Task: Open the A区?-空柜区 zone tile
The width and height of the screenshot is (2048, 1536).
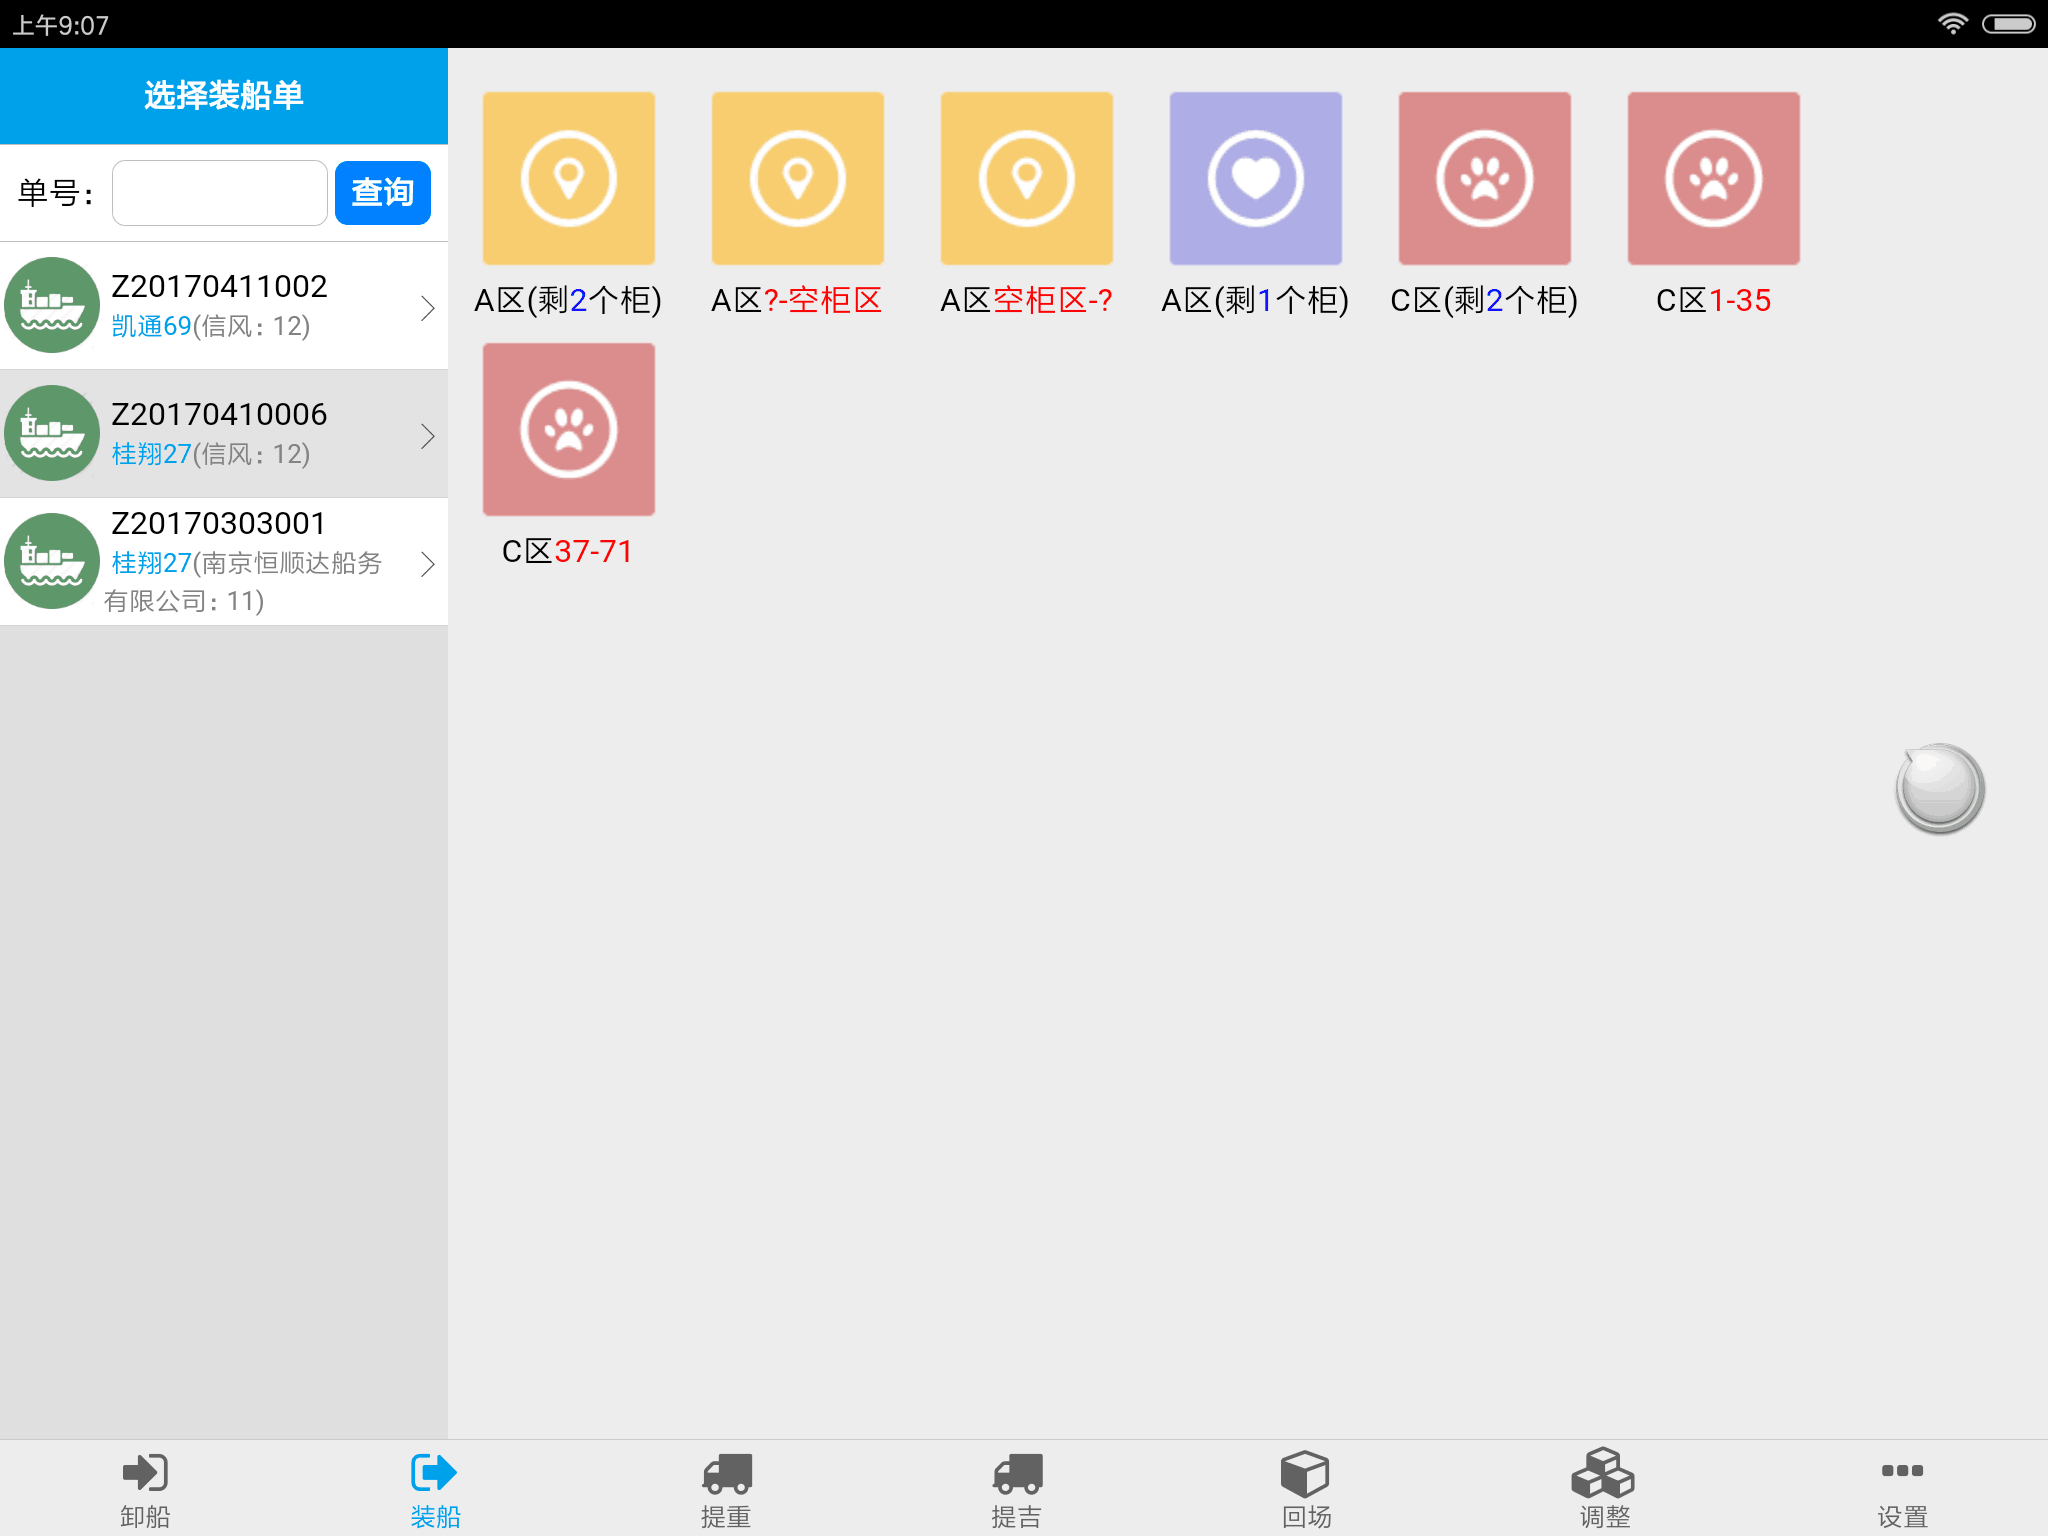Action: [x=797, y=179]
